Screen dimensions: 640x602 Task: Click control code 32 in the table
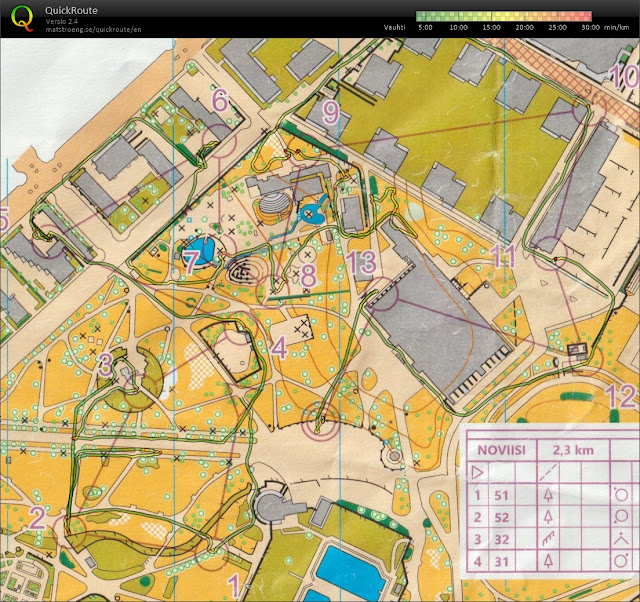pos(501,539)
